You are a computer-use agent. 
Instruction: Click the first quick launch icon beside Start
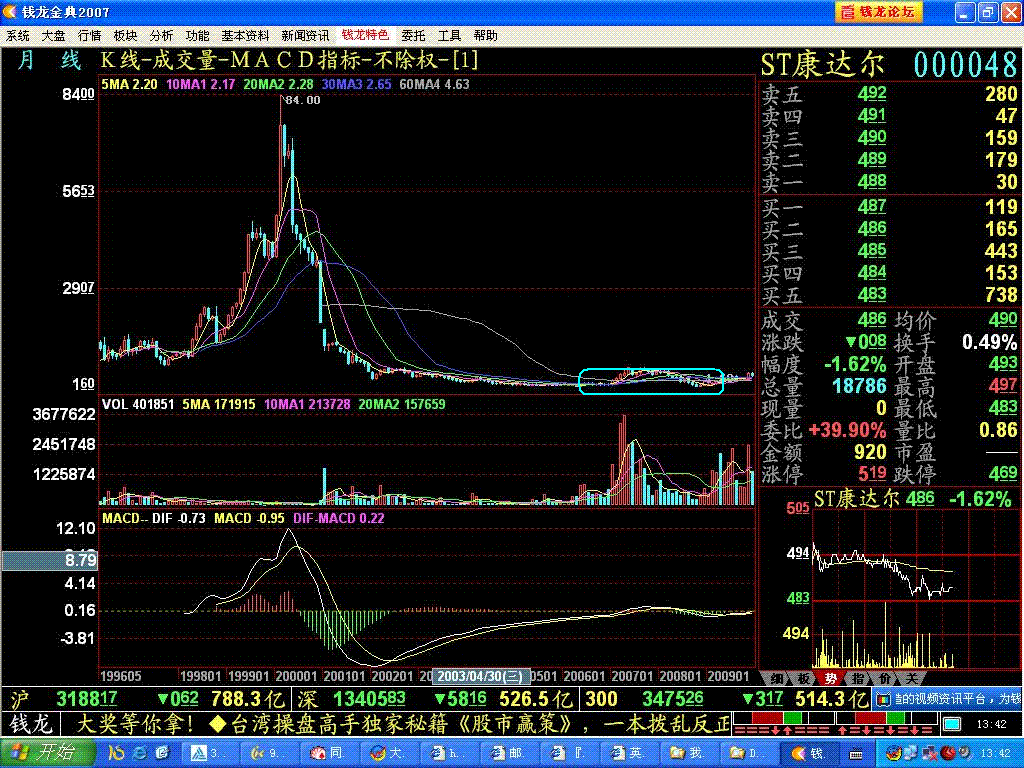pyautogui.click(x=117, y=753)
